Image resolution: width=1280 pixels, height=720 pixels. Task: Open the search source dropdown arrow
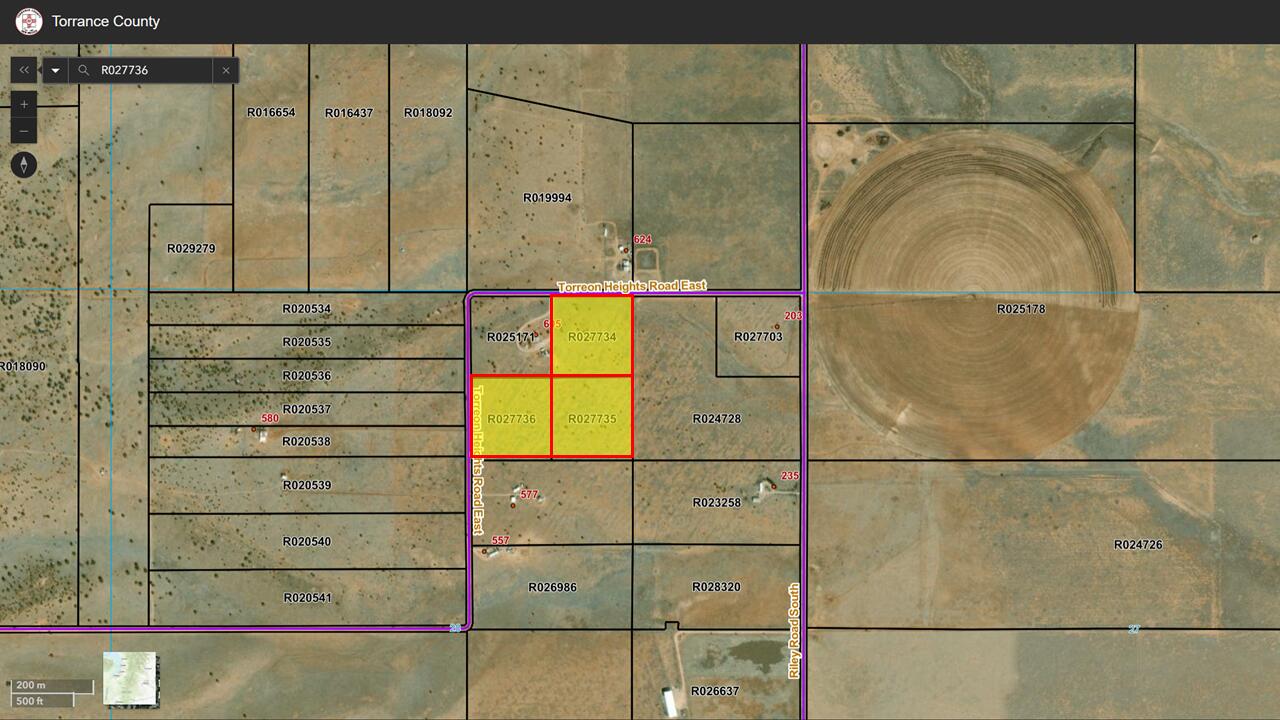[56, 70]
